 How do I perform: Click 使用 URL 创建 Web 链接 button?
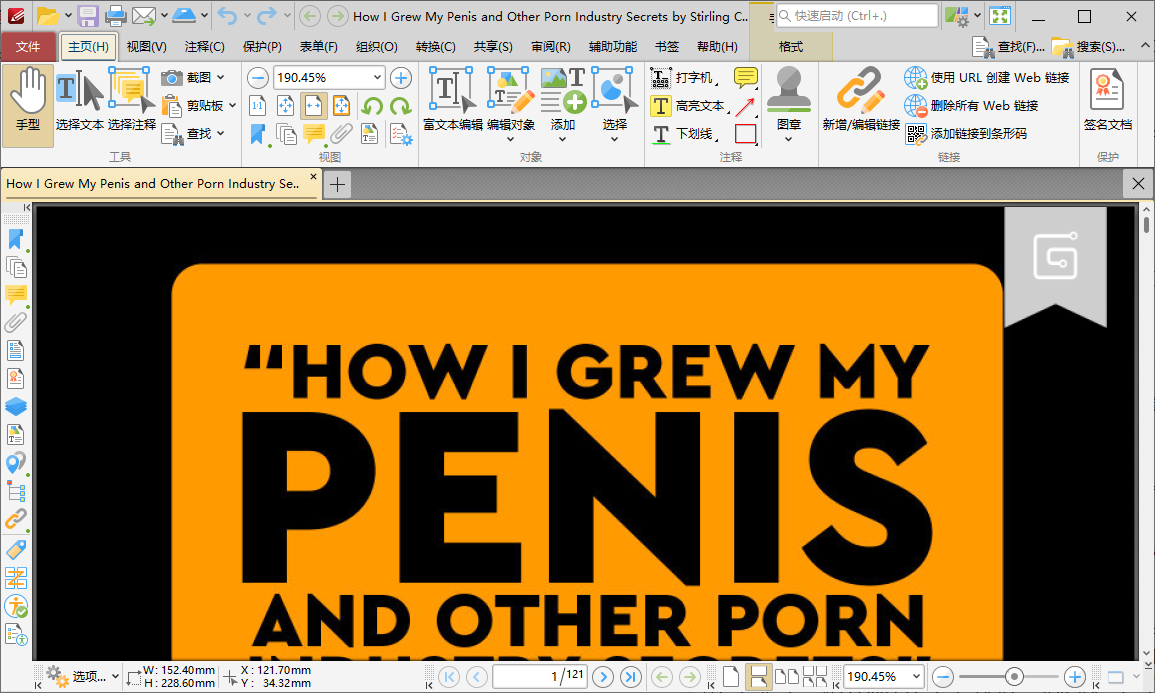[x=987, y=78]
